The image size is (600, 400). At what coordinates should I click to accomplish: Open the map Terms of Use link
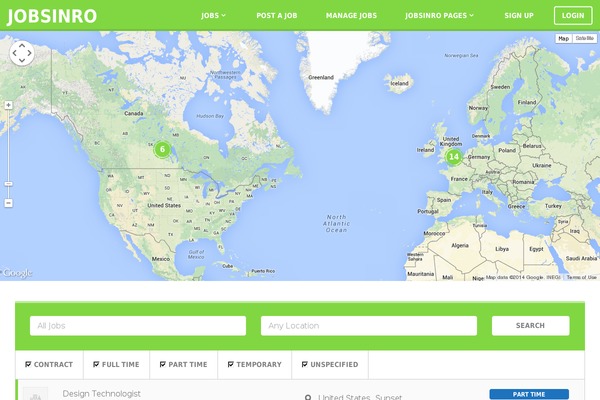pyautogui.click(x=581, y=277)
